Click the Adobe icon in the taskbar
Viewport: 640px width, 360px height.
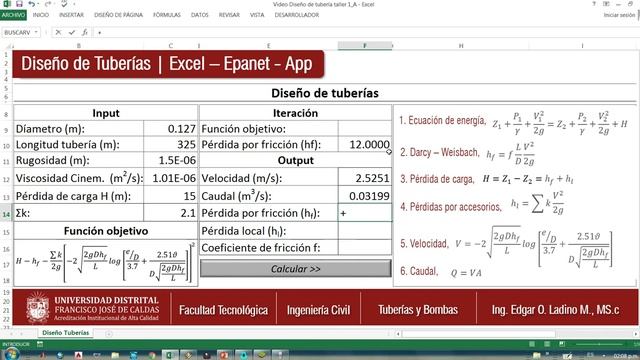pos(78,355)
